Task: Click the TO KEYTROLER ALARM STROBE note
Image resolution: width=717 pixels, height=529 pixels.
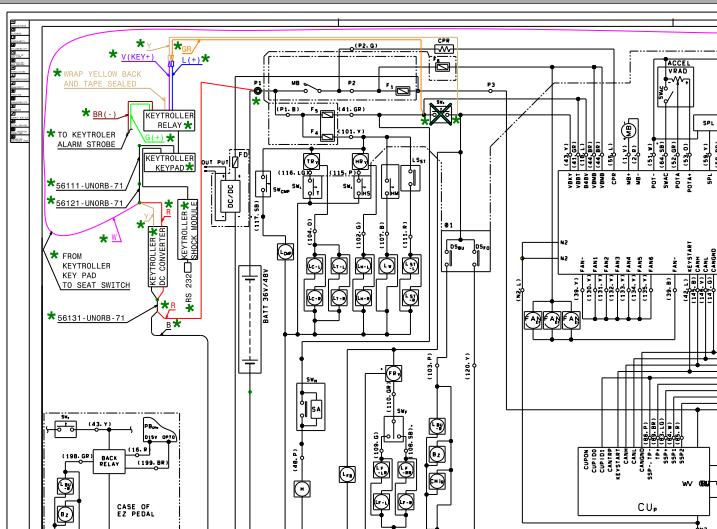Action: tap(86, 139)
